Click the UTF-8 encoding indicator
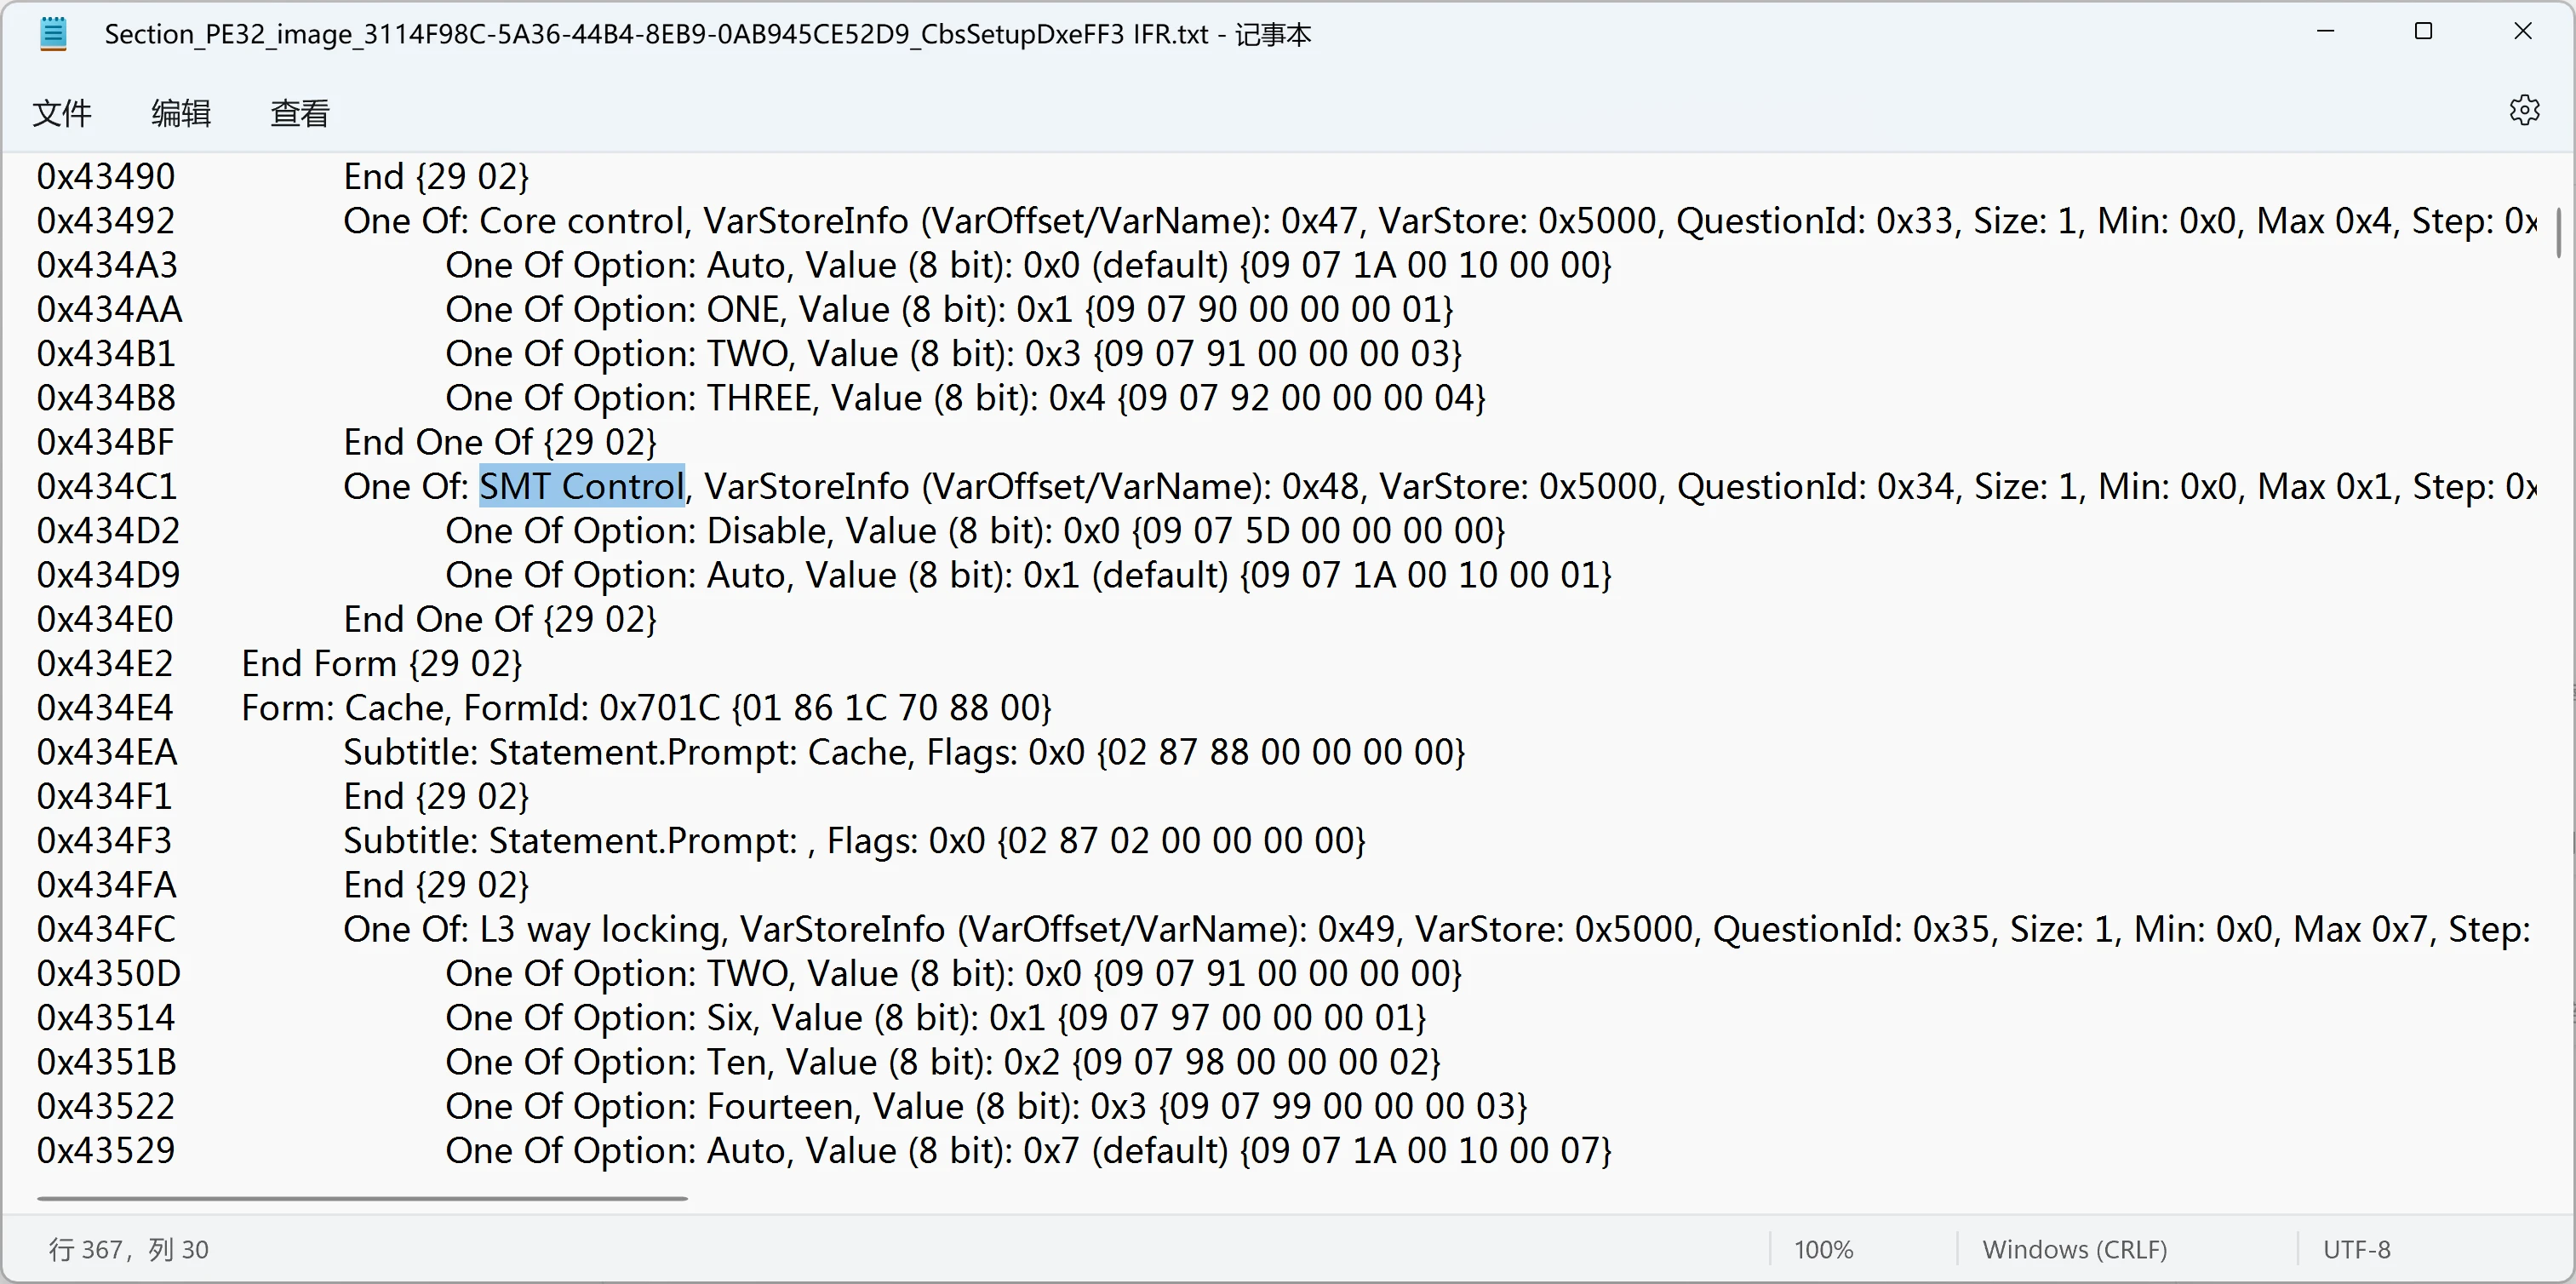The image size is (2576, 1284). 2356,1249
